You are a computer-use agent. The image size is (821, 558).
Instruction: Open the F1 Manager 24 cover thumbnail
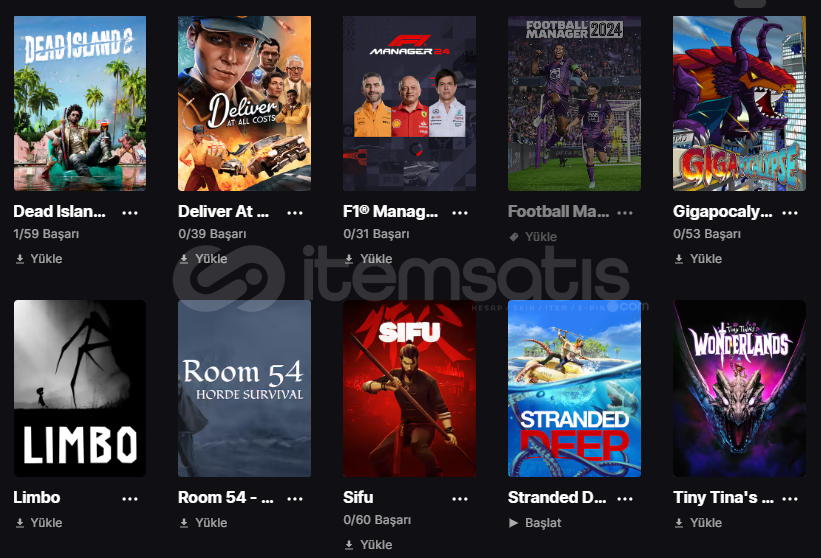click(409, 103)
